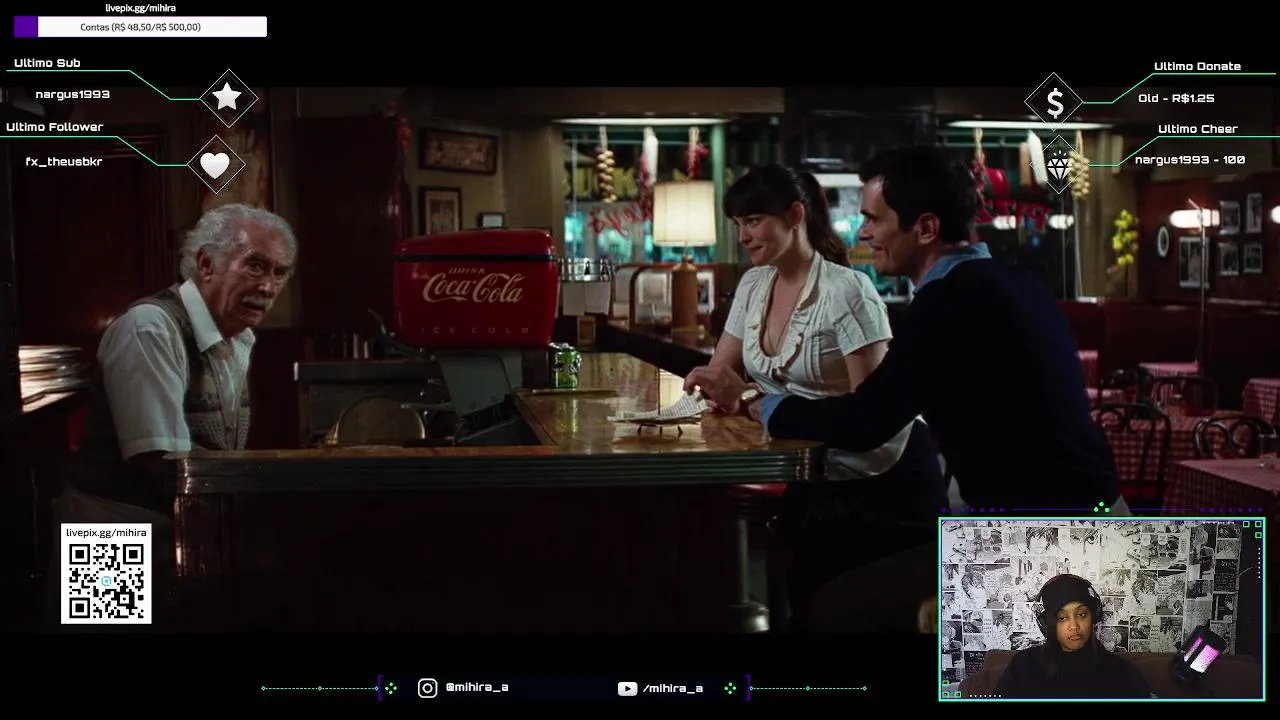Click the dollar sign donate icon
1280x720 pixels.
pyautogui.click(x=1054, y=102)
